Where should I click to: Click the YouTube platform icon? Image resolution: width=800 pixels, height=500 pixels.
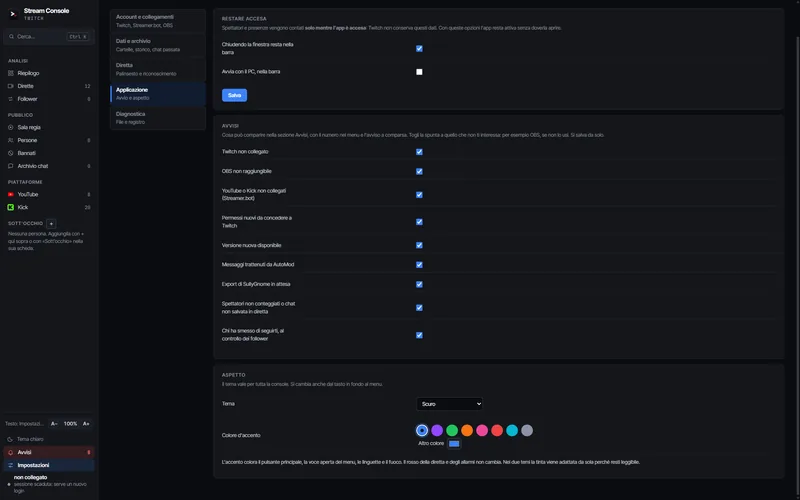coord(11,194)
